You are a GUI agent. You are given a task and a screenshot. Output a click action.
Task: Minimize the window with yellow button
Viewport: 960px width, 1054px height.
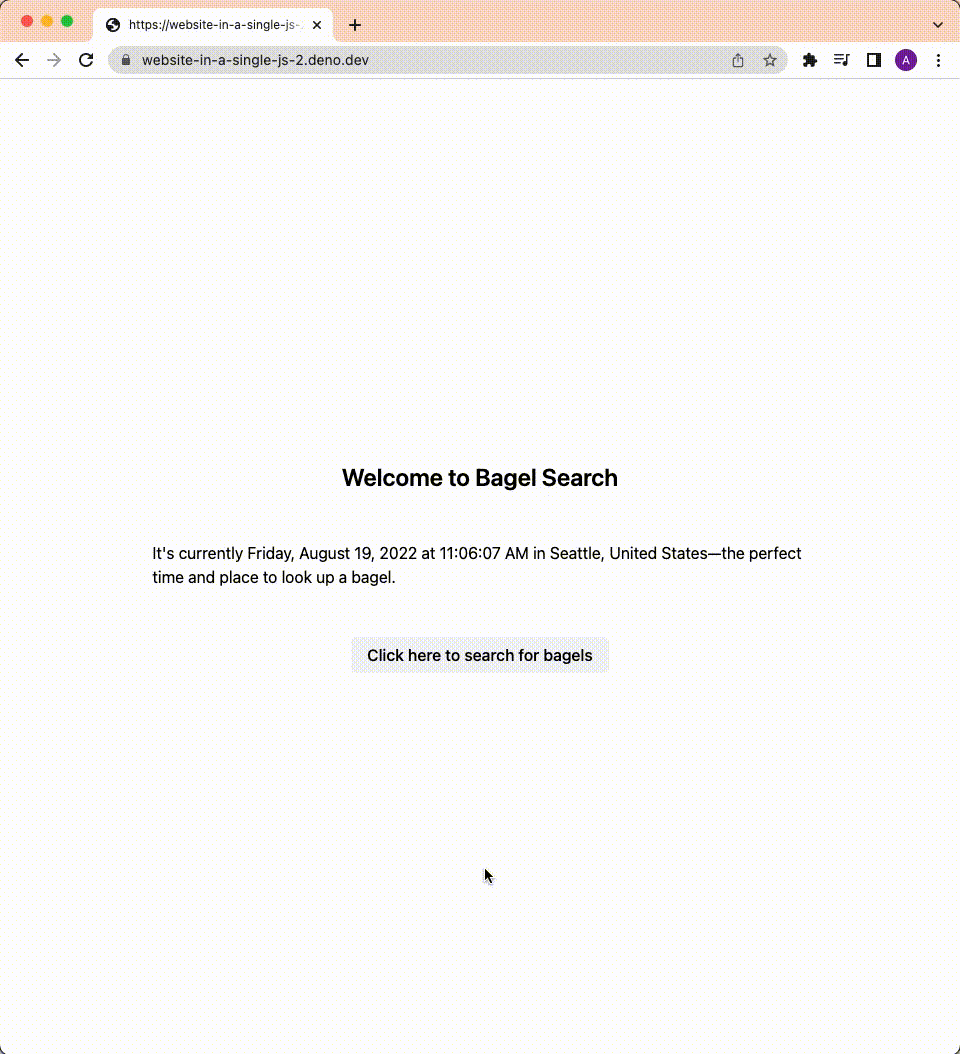click(x=47, y=21)
